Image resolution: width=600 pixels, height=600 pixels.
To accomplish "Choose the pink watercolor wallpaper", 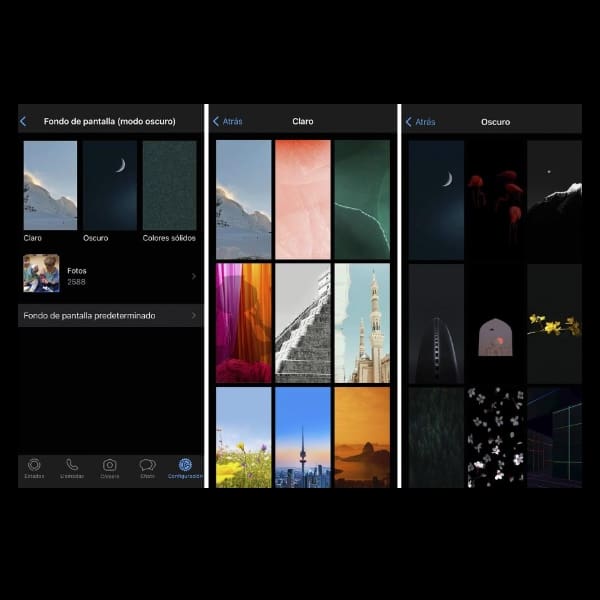I will [x=303, y=200].
